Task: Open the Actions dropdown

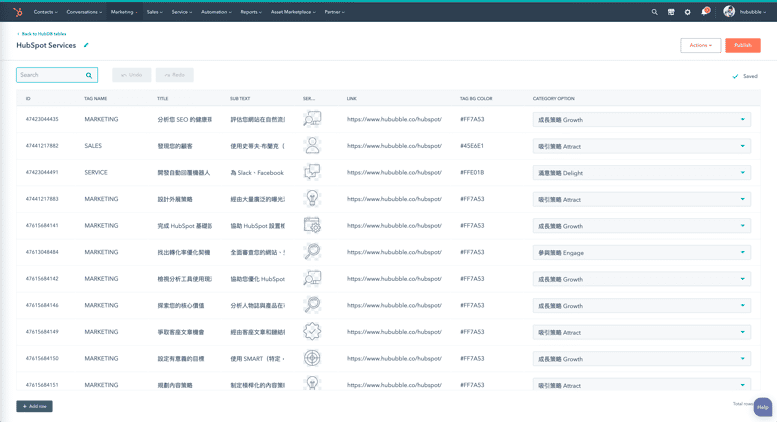Action: tap(700, 45)
